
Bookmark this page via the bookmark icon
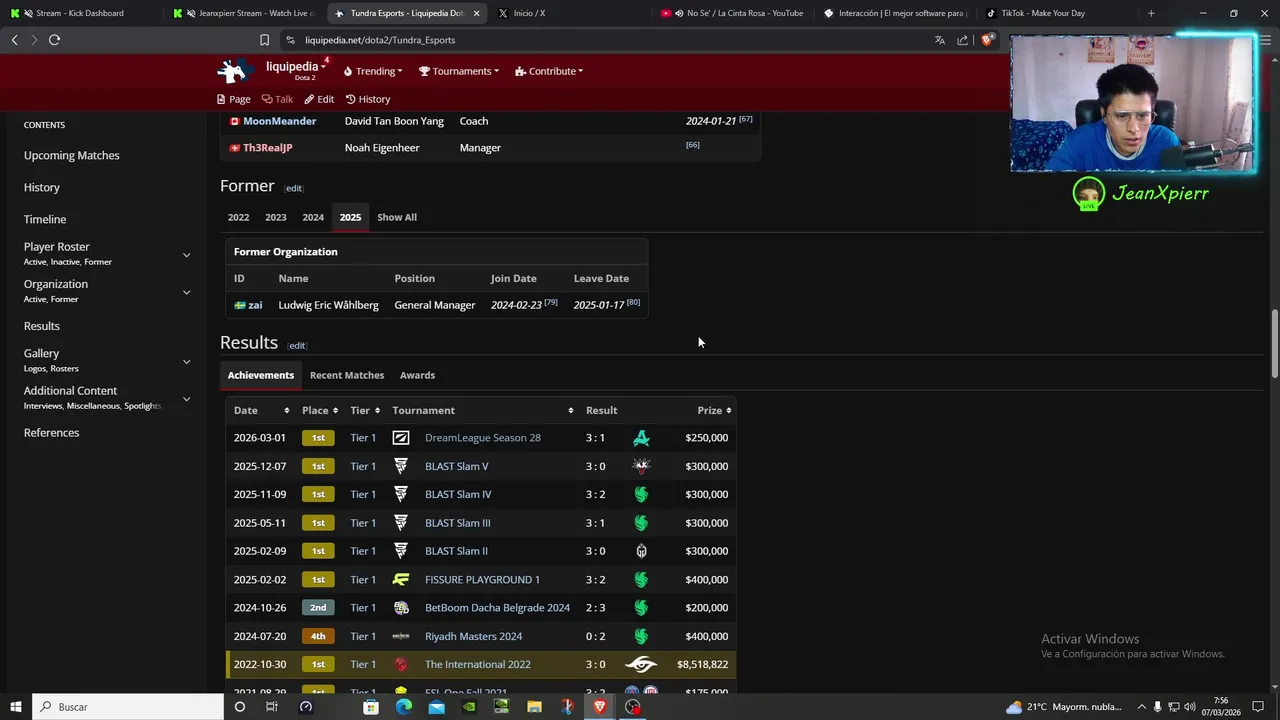264,40
